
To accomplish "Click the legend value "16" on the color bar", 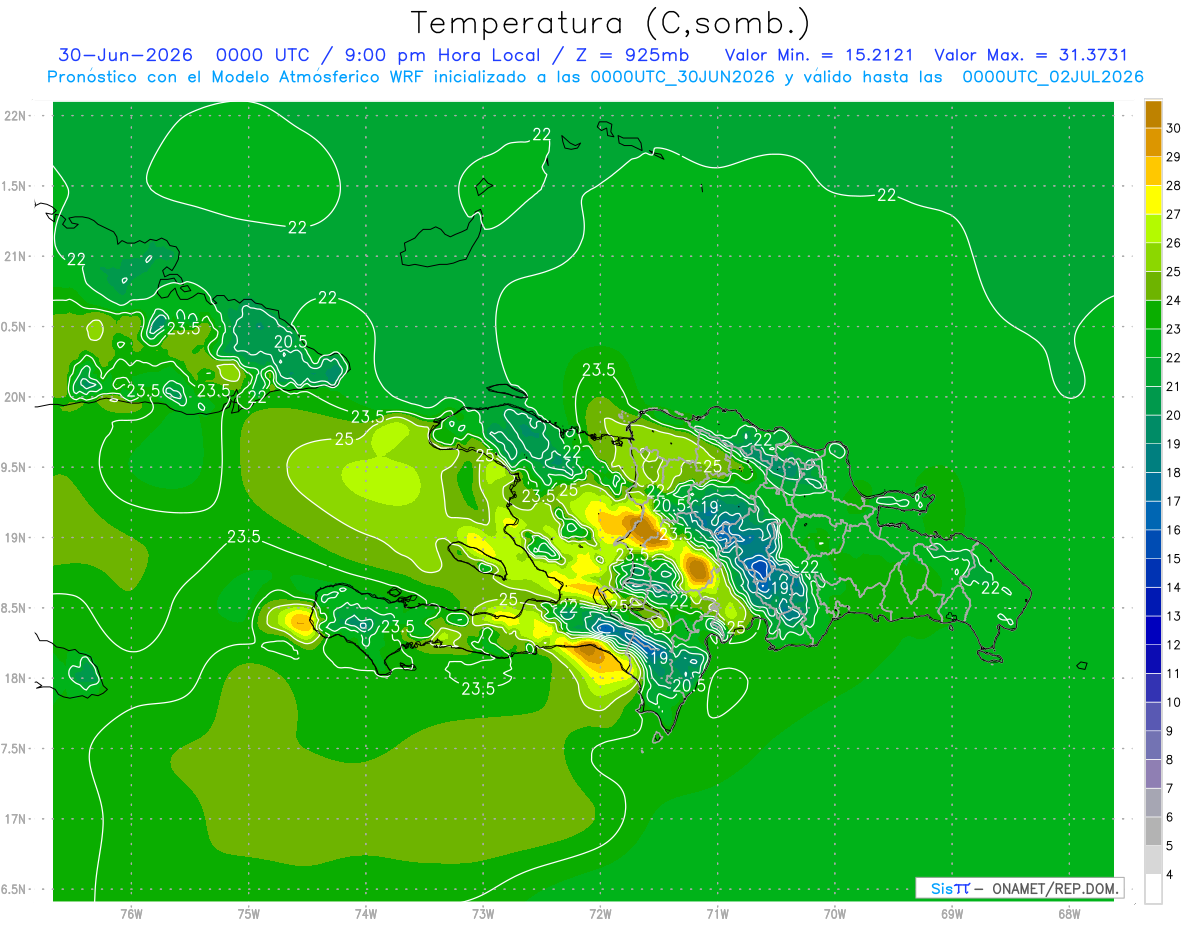I will pyautogui.click(x=1174, y=531).
